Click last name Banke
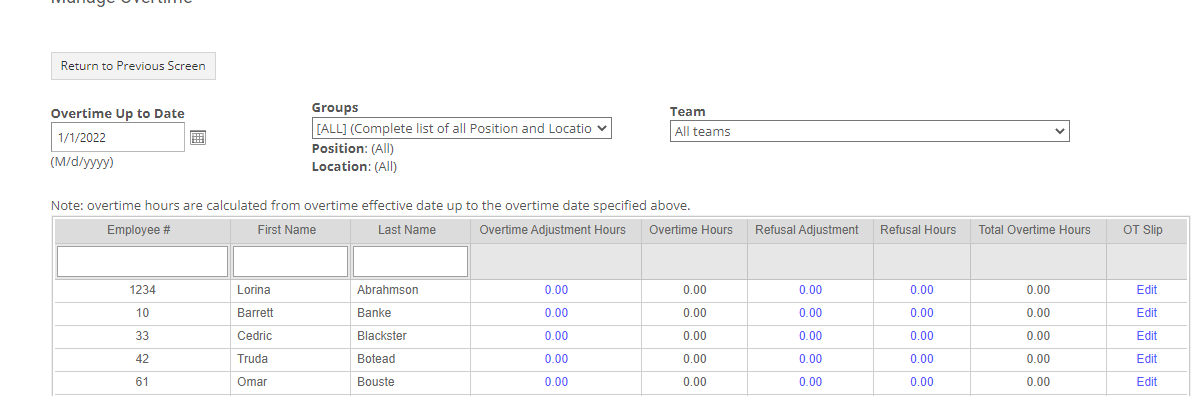The width and height of the screenshot is (1199, 396). [374, 313]
